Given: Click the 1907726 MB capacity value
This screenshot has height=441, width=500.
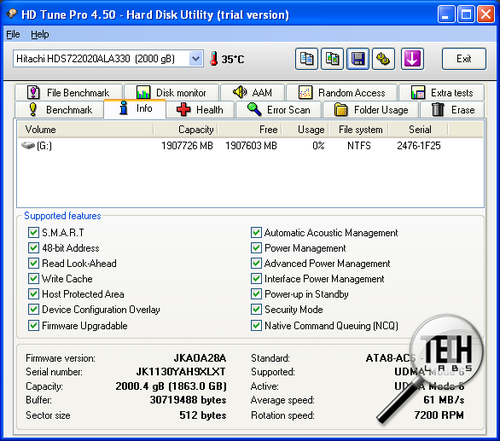Looking at the screenshot, I should (187, 146).
